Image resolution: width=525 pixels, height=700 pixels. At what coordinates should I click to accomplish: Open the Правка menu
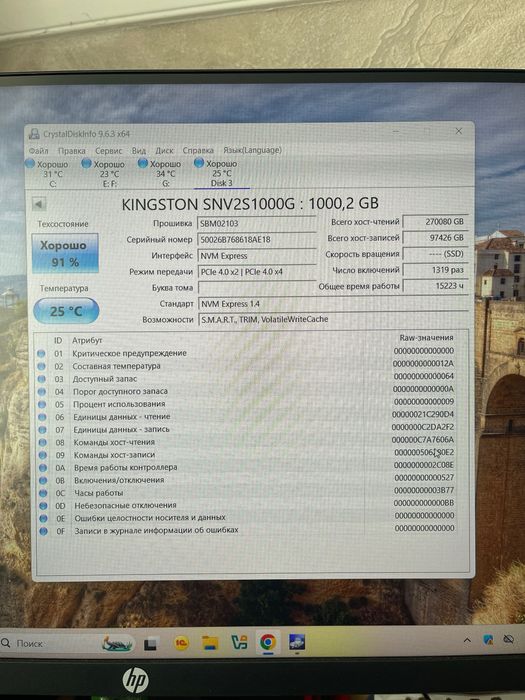pyautogui.click(x=71, y=150)
